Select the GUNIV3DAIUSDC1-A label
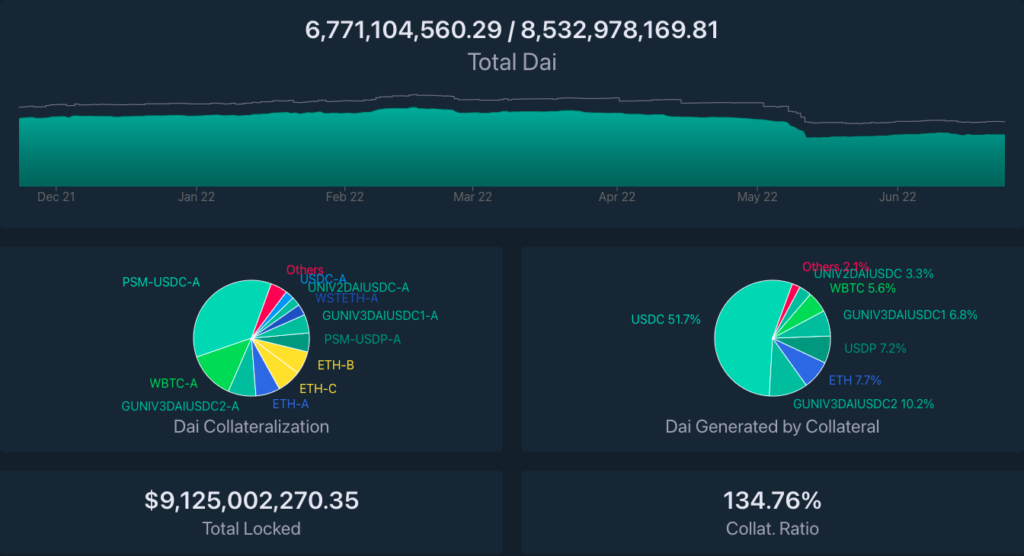 [x=380, y=315]
